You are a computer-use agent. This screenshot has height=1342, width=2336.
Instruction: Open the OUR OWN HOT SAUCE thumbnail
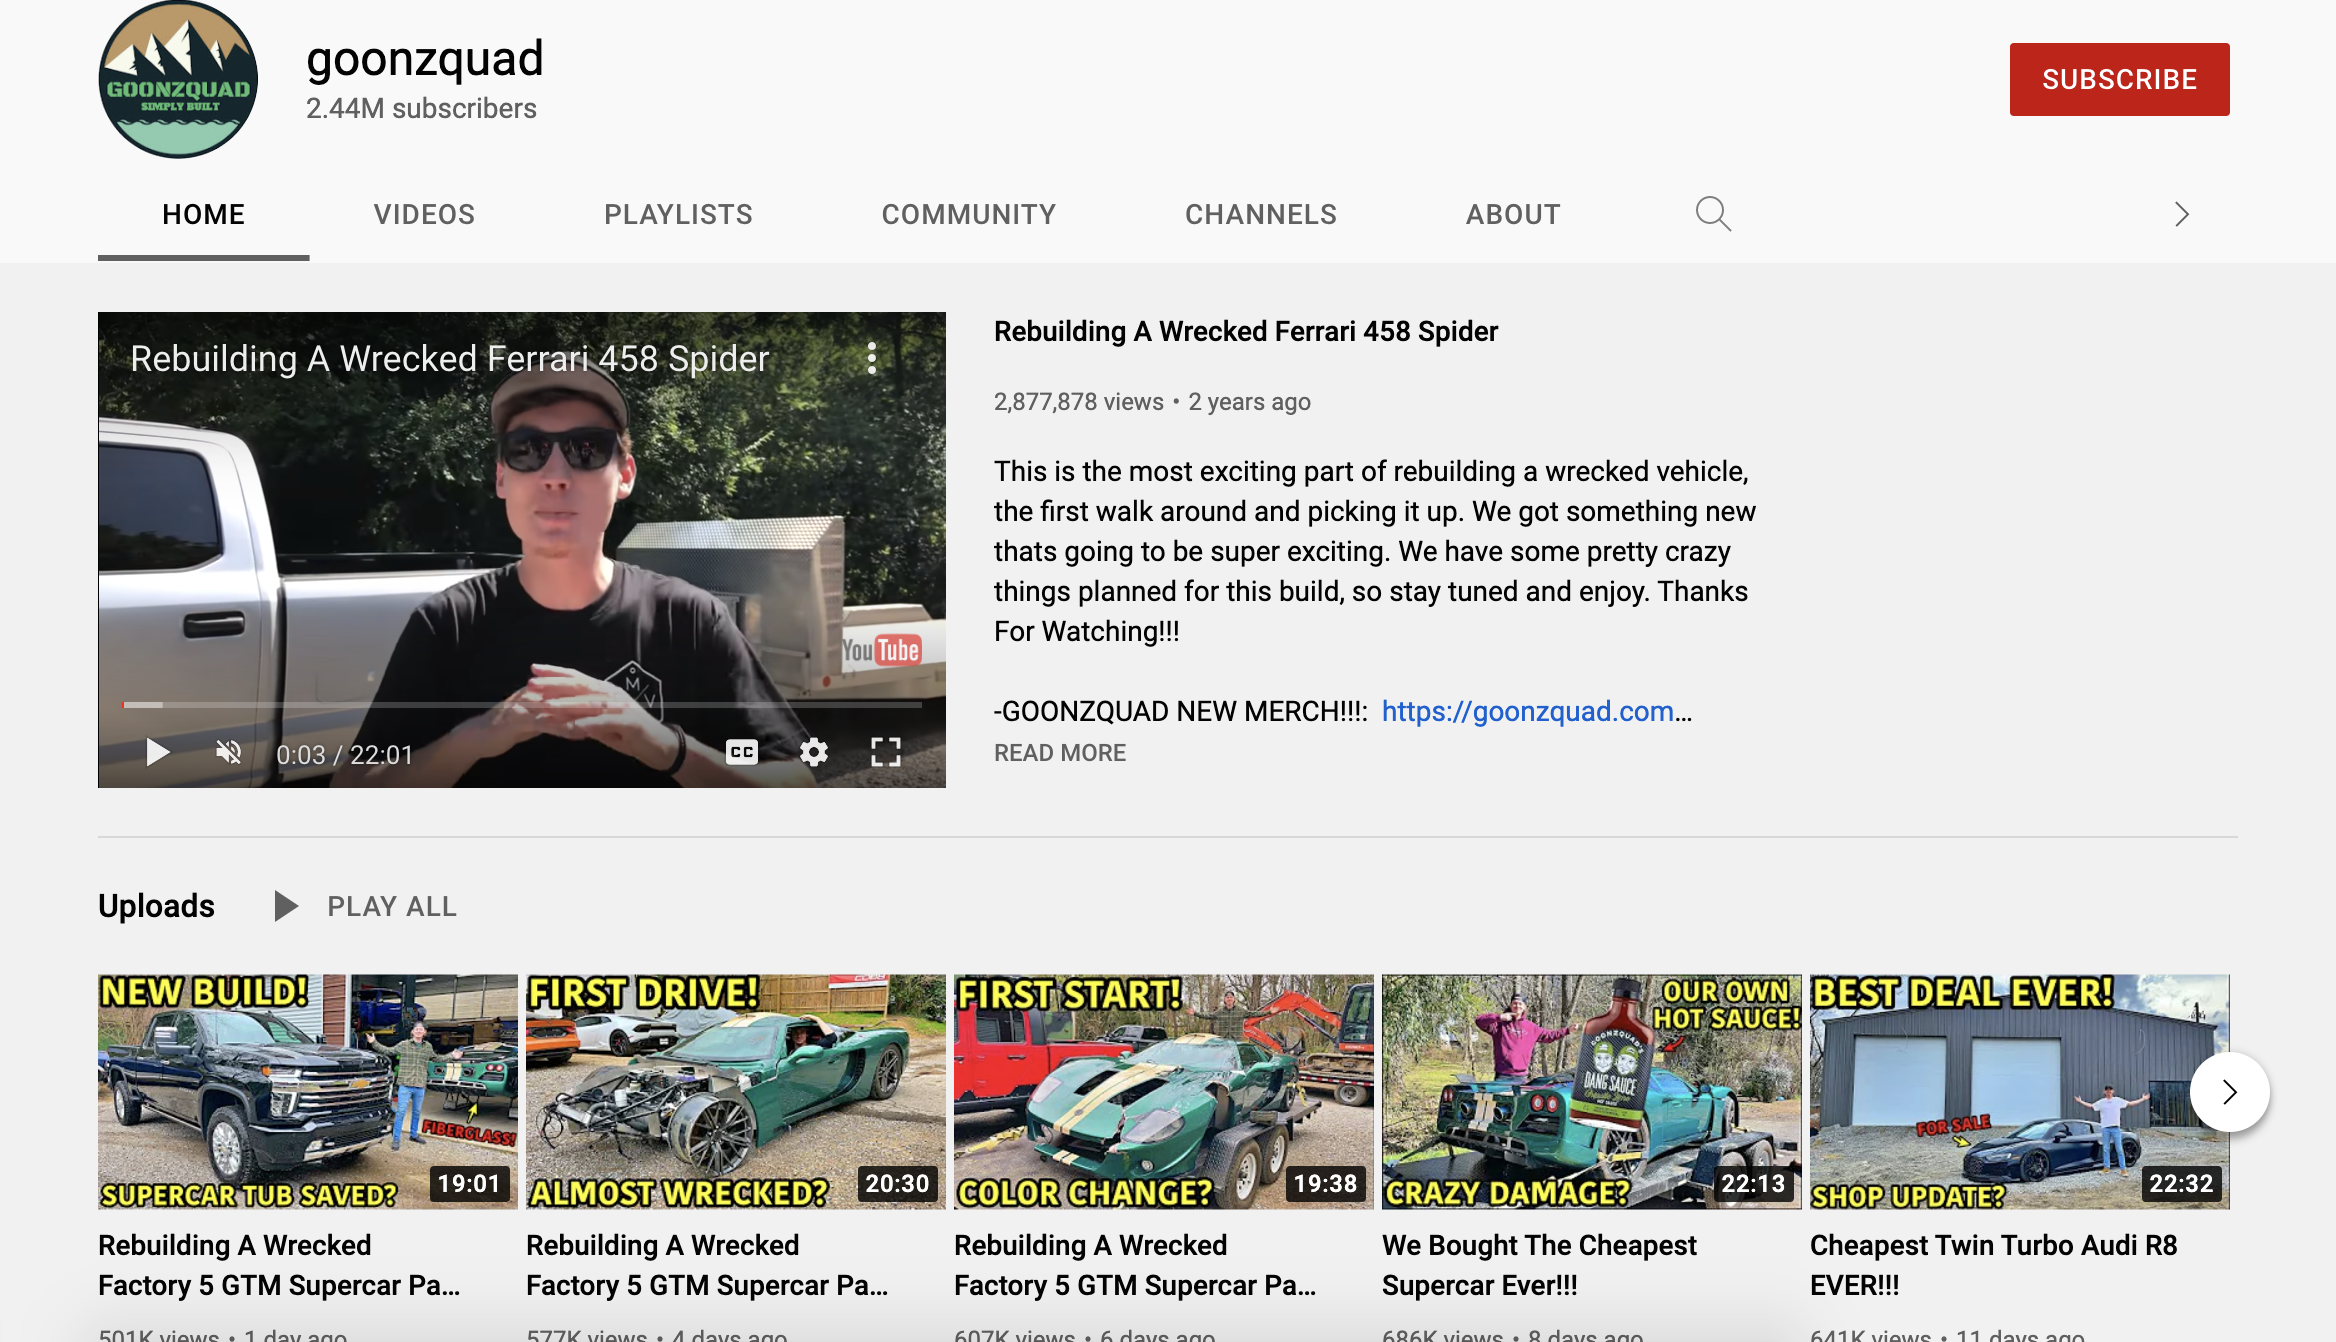pos(1592,1092)
